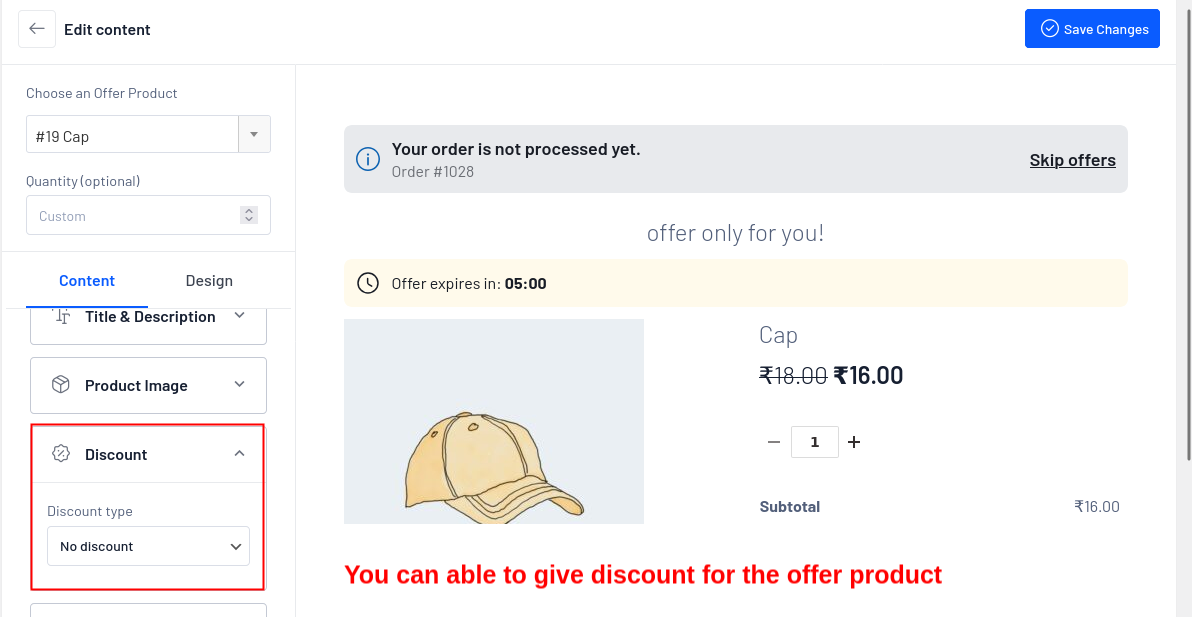Viewport: 1192px width, 617px height.
Task: Click the Title & Description text icon
Action: coord(62,317)
